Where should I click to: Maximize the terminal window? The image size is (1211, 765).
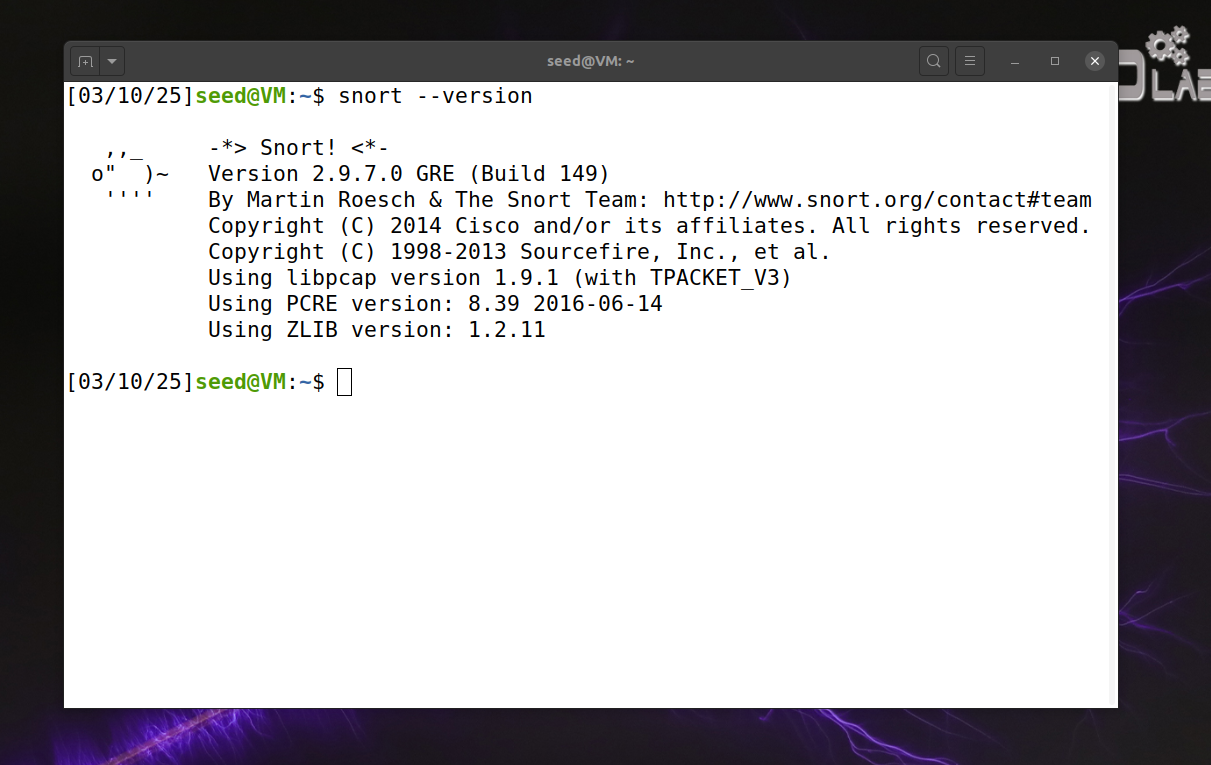click(x=1055, y=61)
